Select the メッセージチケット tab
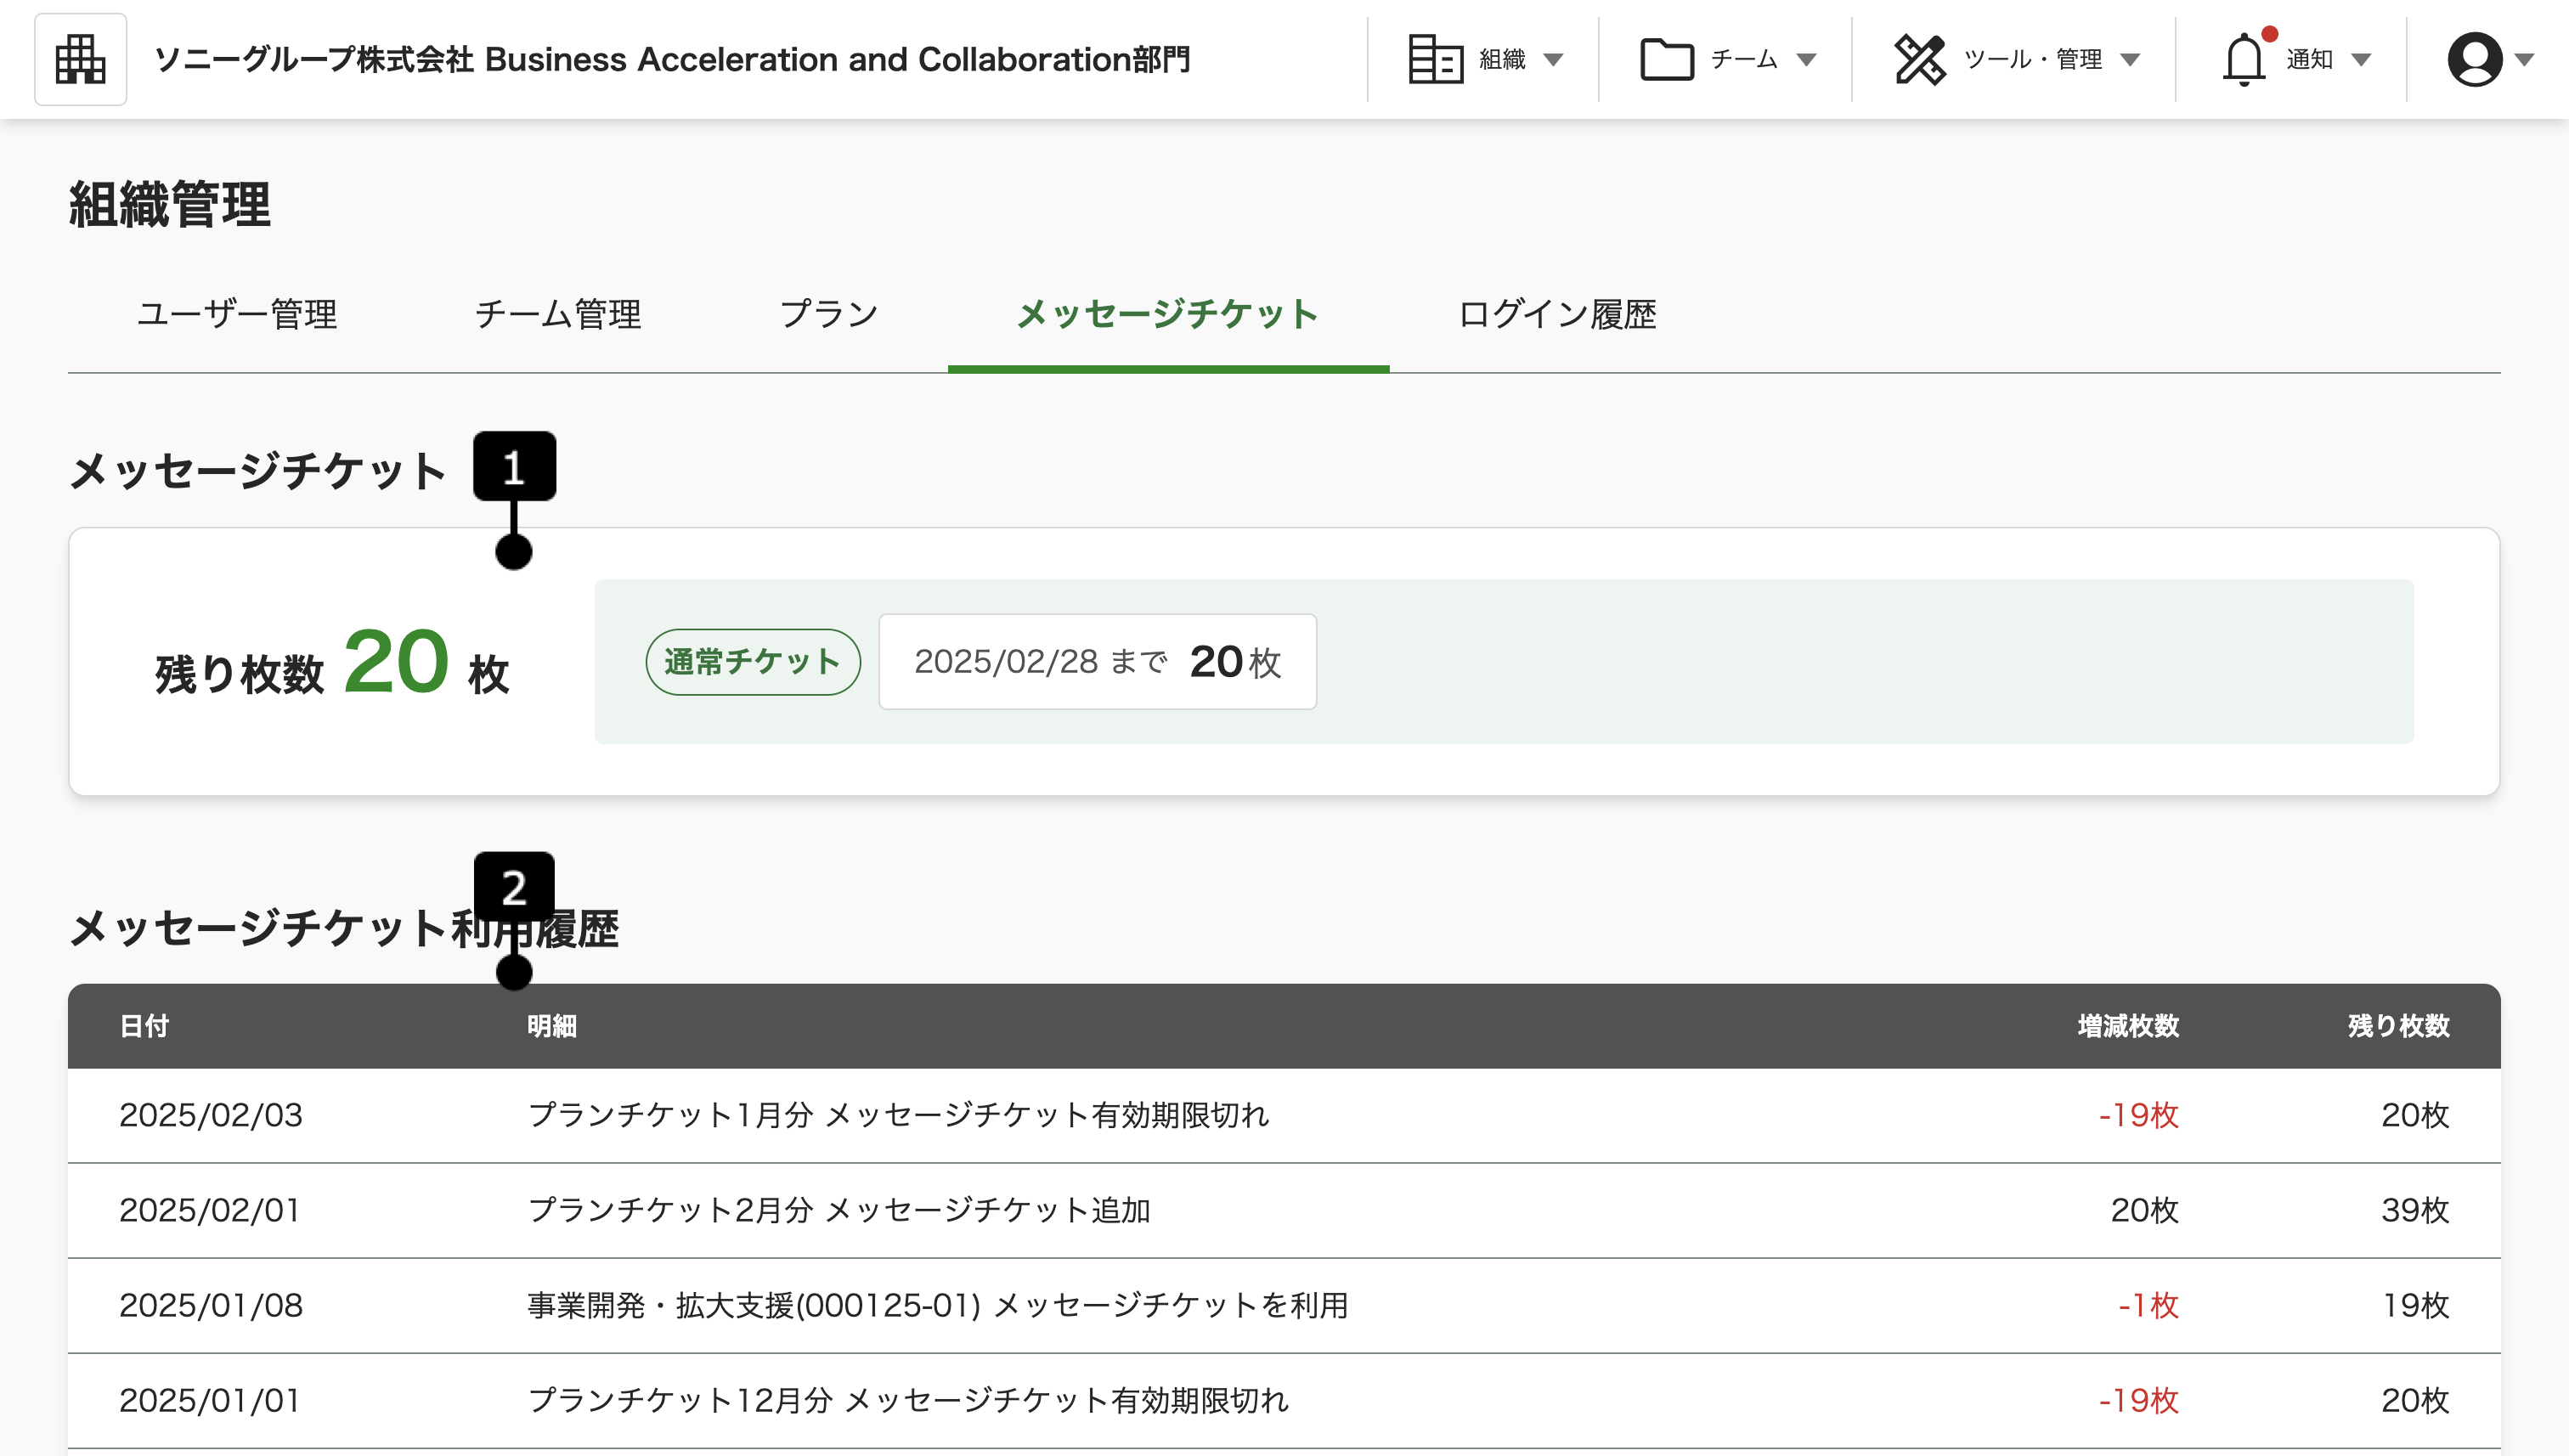This screenshot has width=2569, height=1456. (x=1168, y=314)
